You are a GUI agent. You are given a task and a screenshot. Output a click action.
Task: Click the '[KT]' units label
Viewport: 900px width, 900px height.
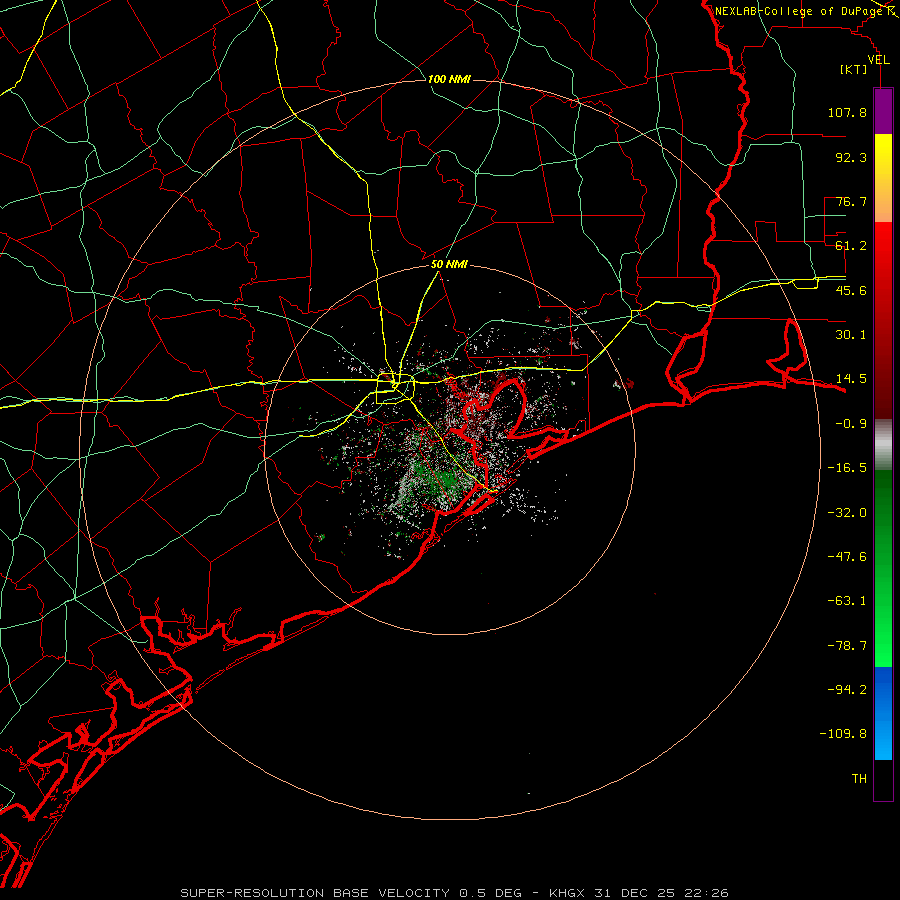(x=854, y=69)
